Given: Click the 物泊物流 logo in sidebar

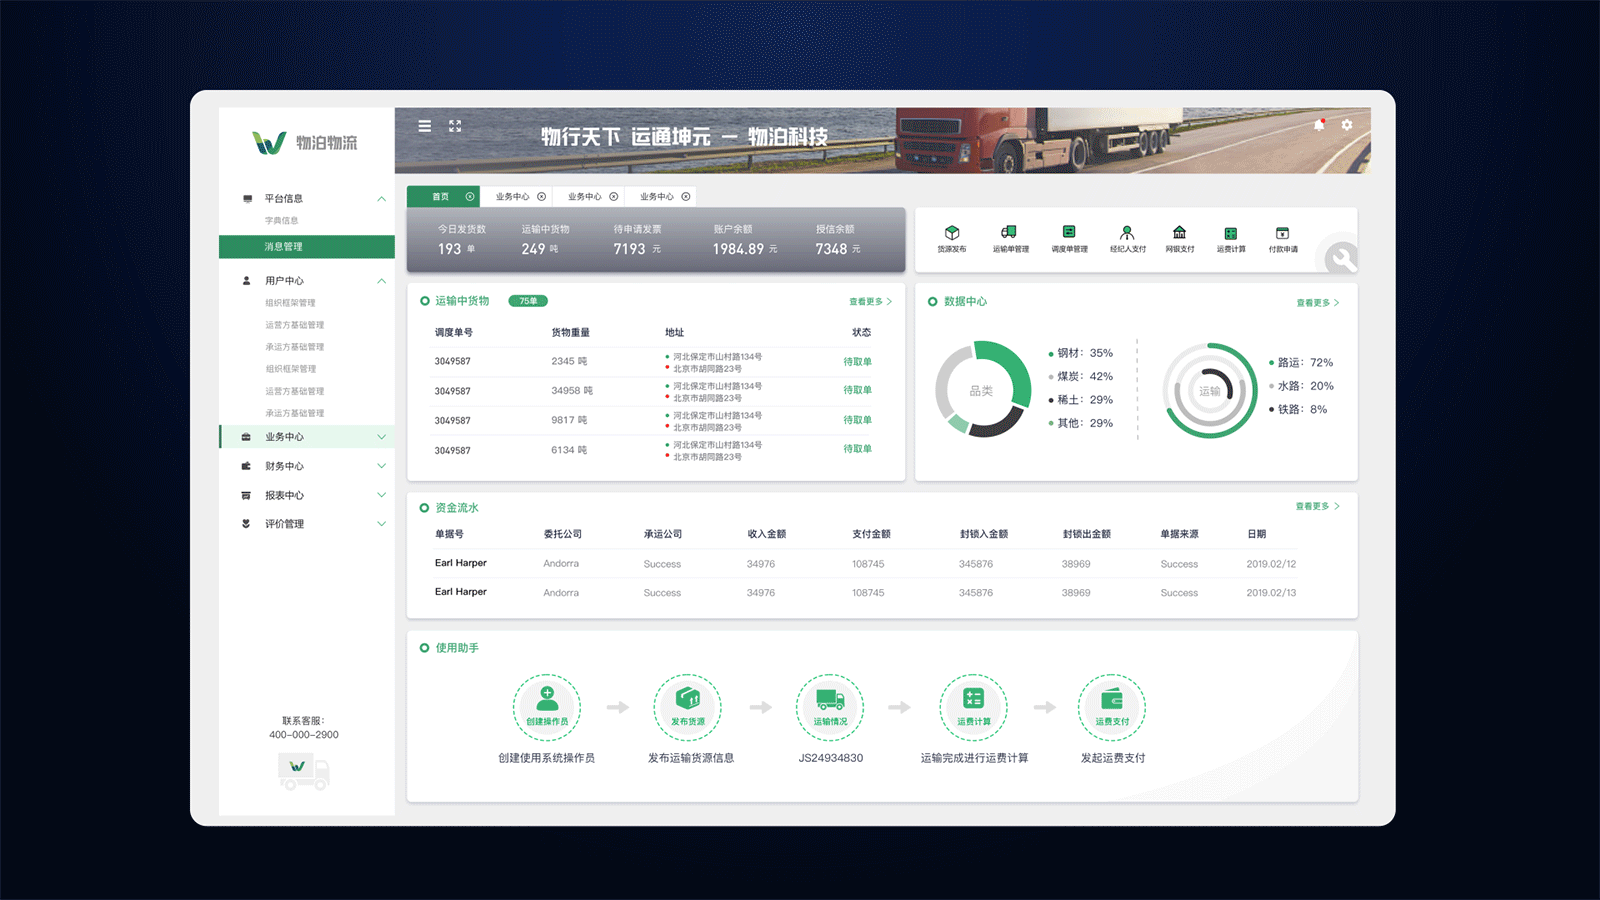Looking at the screenshot, I should tap(305, 143).
